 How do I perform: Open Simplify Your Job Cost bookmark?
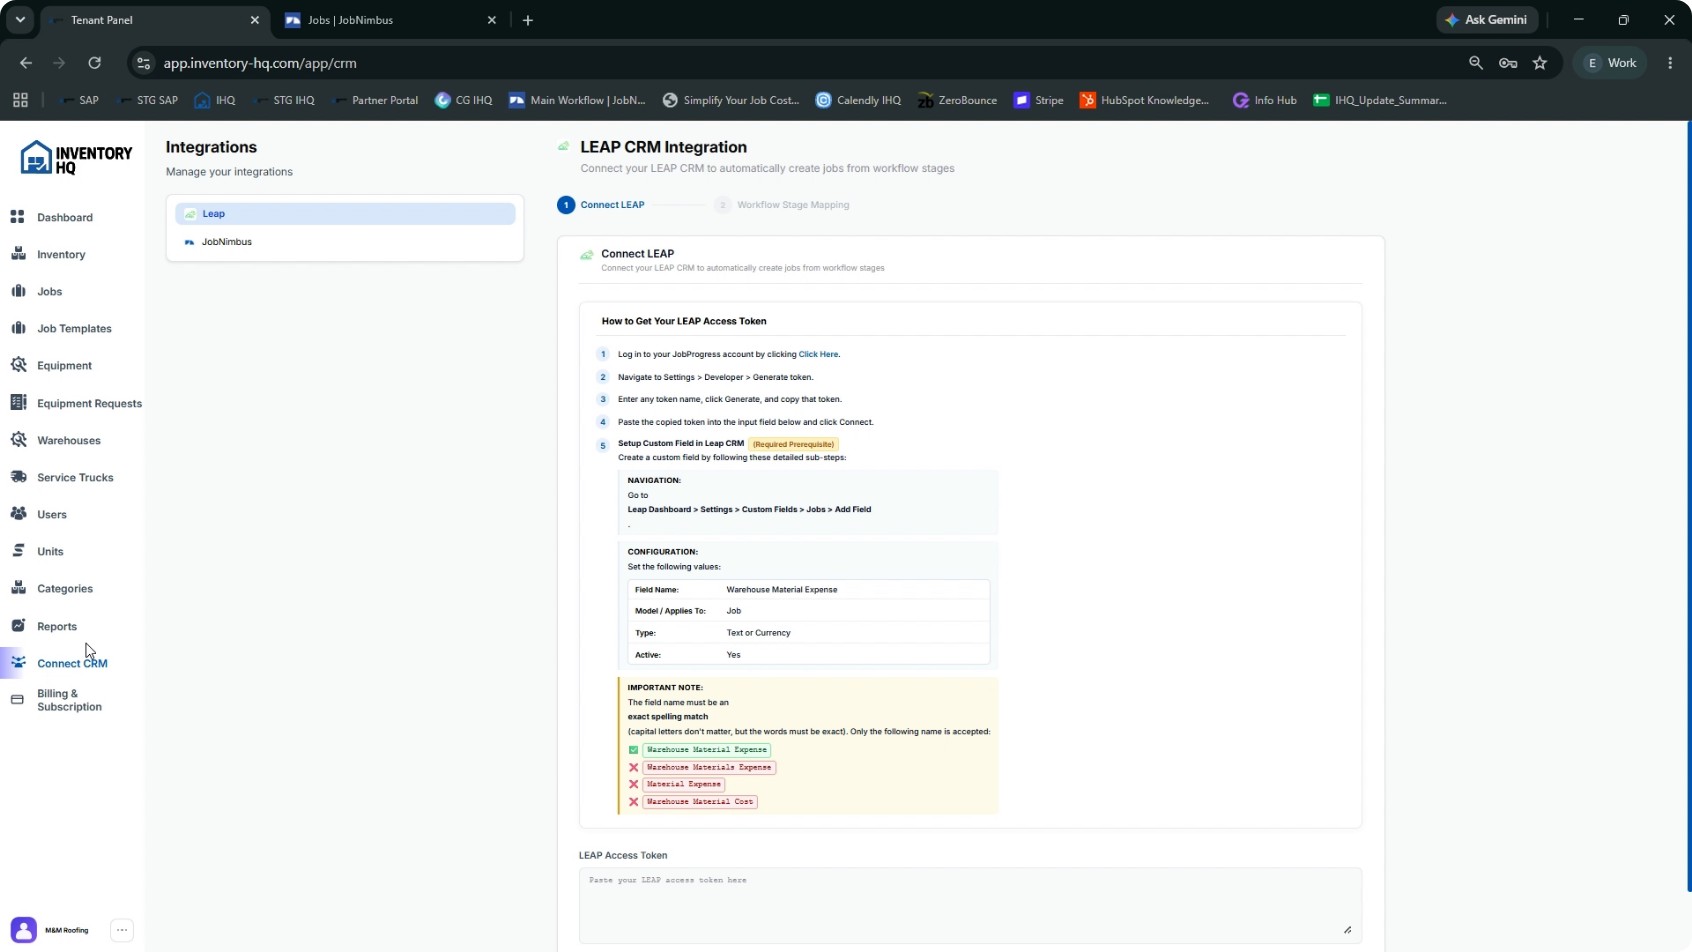pyautogui.click(x=731, y=100)
